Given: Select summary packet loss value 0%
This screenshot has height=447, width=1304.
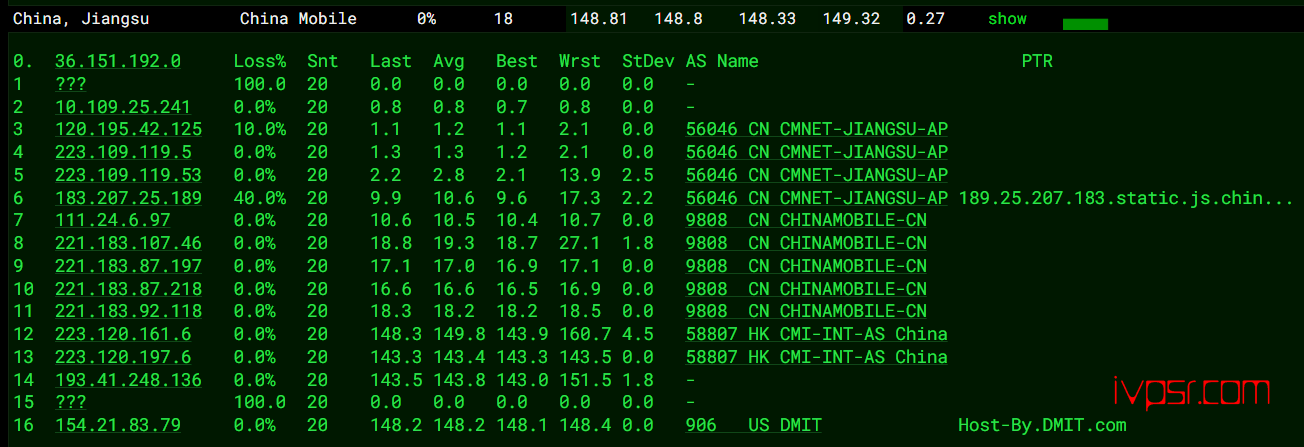Looking at the screenshot, I should (x=427, y=19).
